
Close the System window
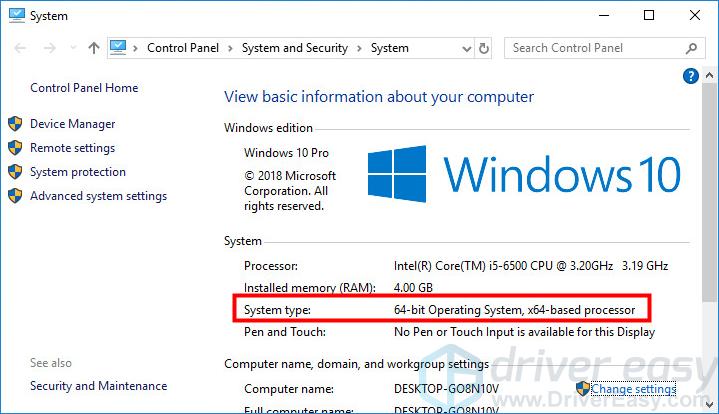pyautogui.click(x=695, y=15)
